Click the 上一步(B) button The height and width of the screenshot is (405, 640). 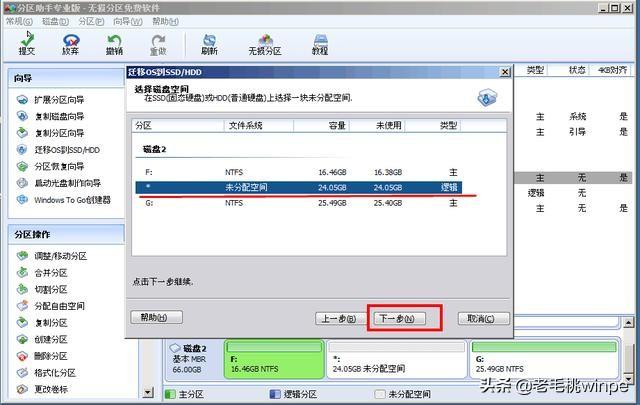pyautogui.click(x=340, y=318)
